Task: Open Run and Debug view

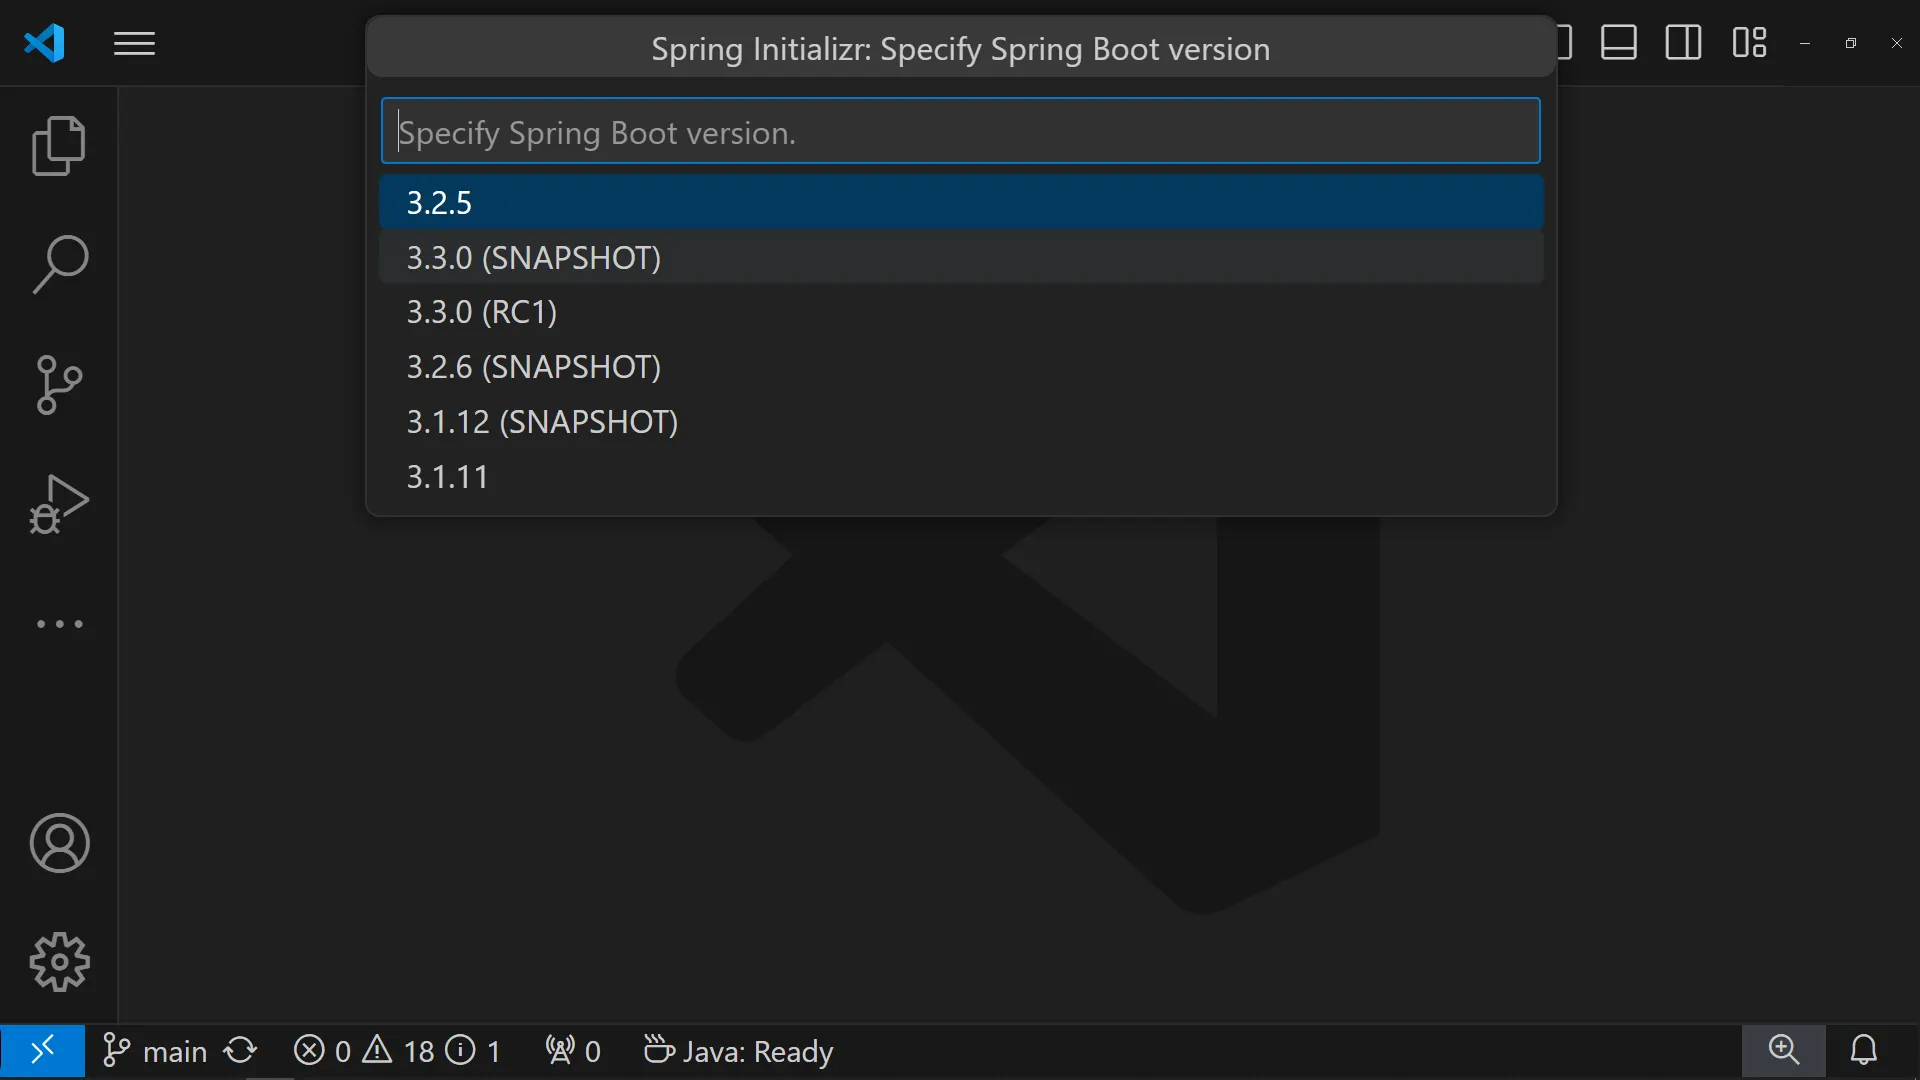Action: (59, 504)
